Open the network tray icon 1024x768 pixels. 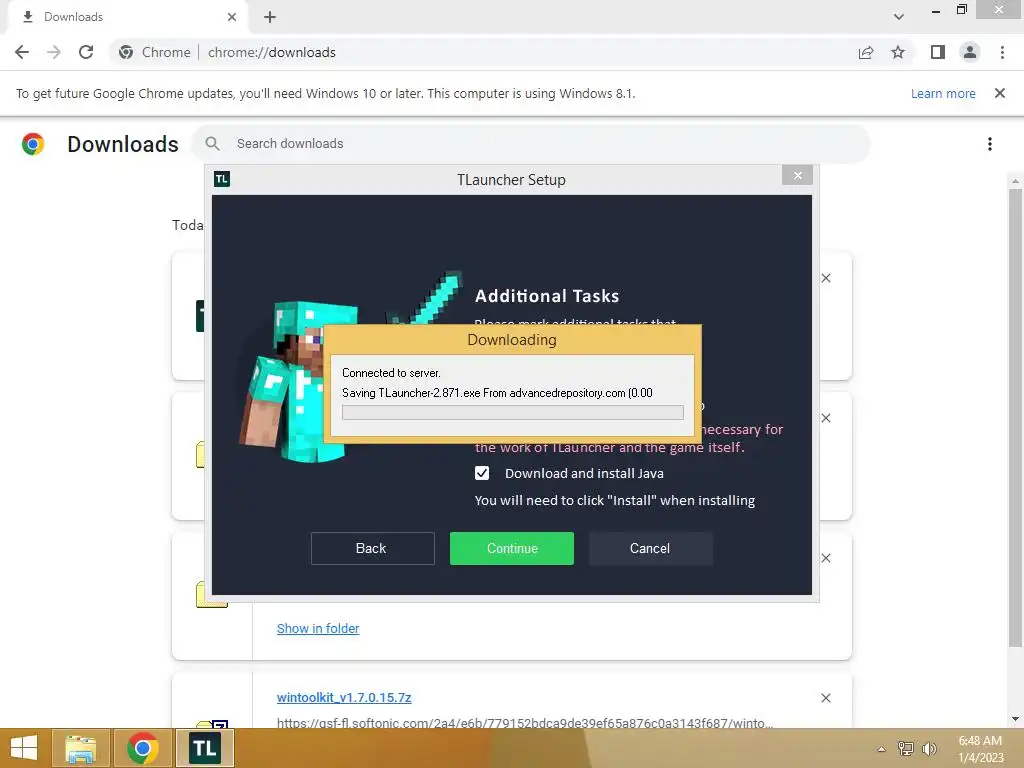[905, 748]
